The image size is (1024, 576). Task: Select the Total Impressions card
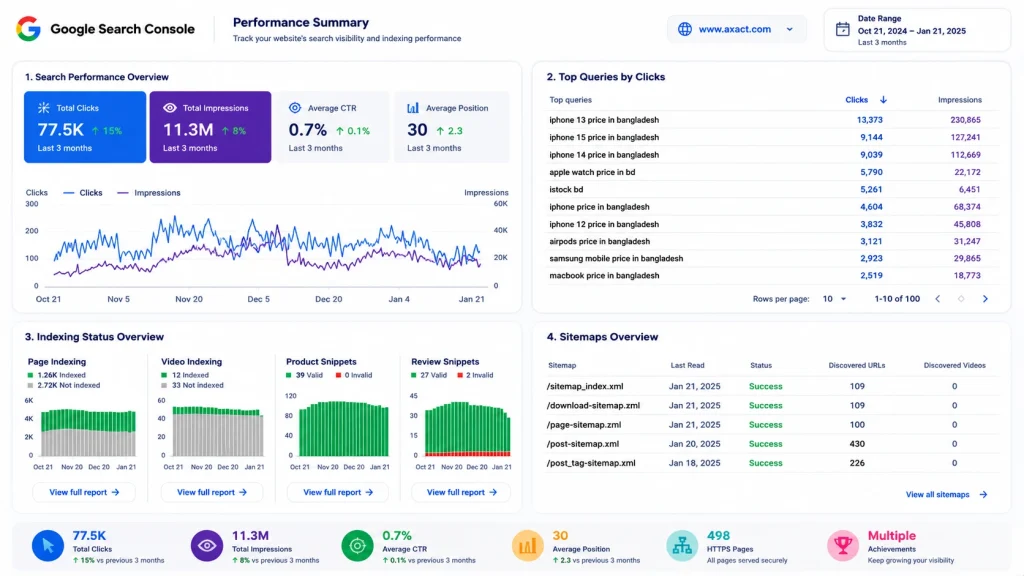(210, 127)
